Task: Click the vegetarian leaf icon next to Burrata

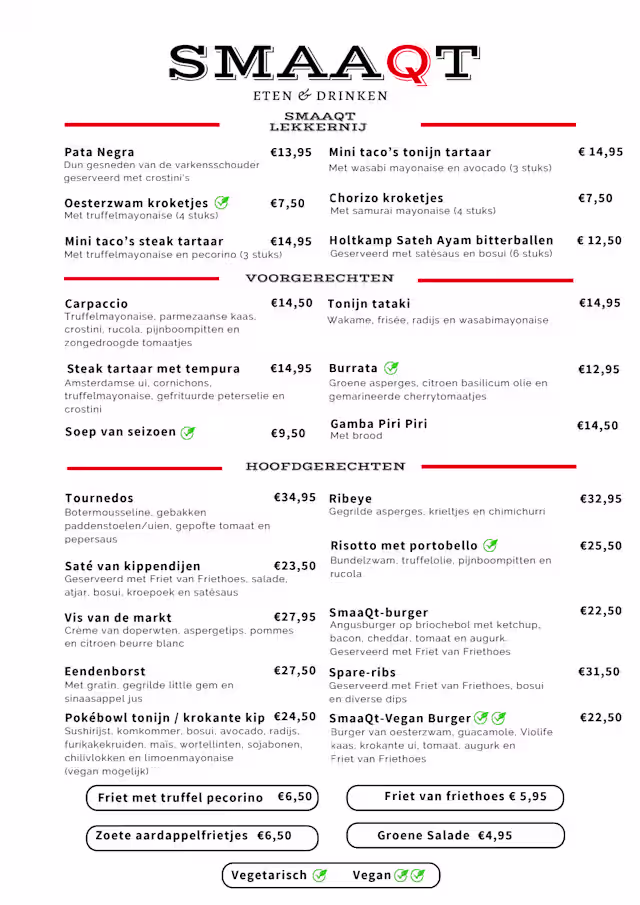Action: (391, 368)
